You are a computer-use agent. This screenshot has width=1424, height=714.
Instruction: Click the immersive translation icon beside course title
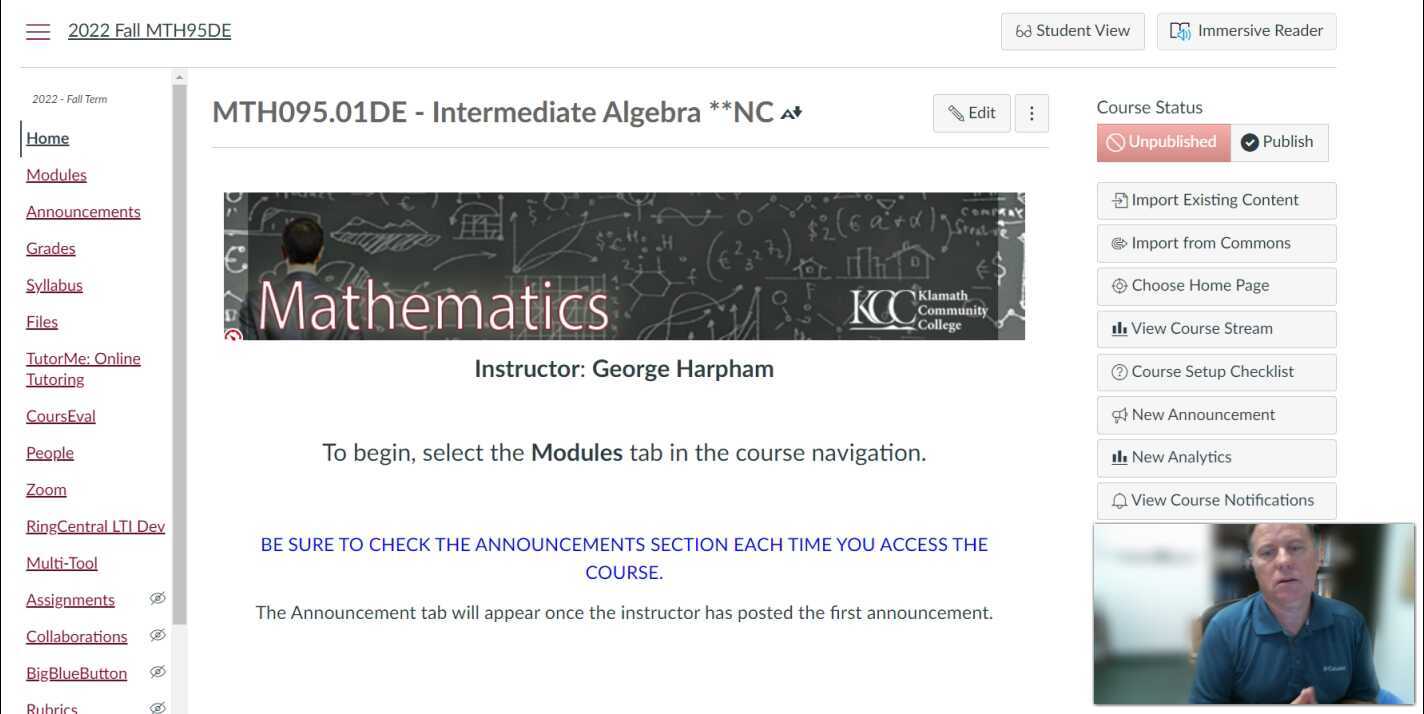tap(791, 113)
